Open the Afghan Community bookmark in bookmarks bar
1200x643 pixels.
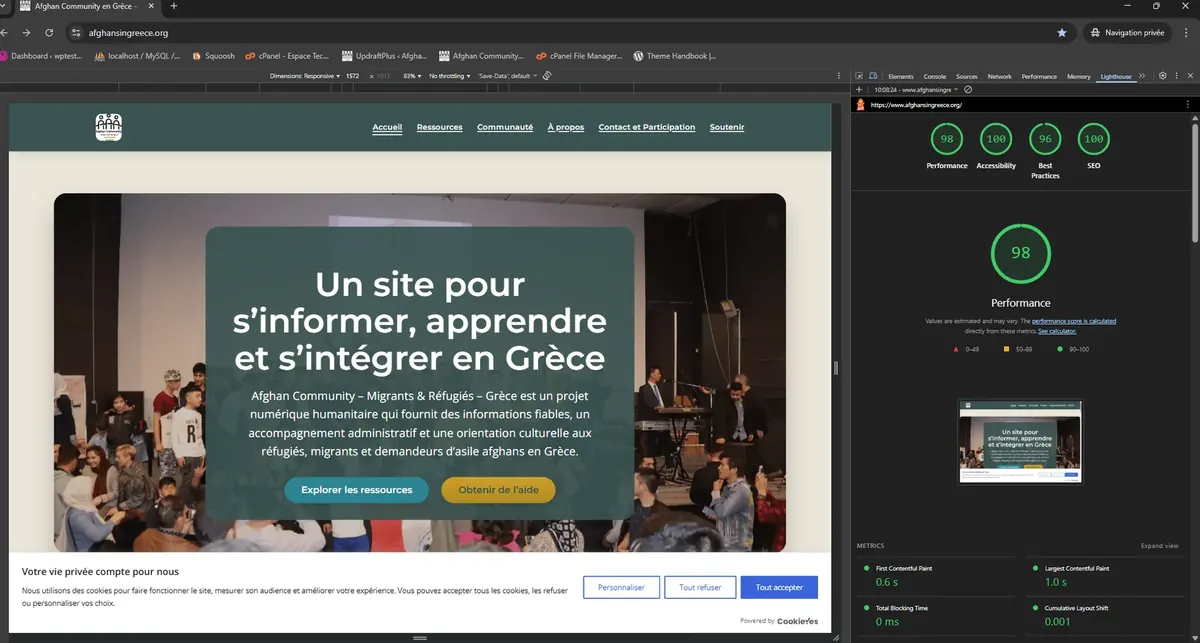[481, 56]
